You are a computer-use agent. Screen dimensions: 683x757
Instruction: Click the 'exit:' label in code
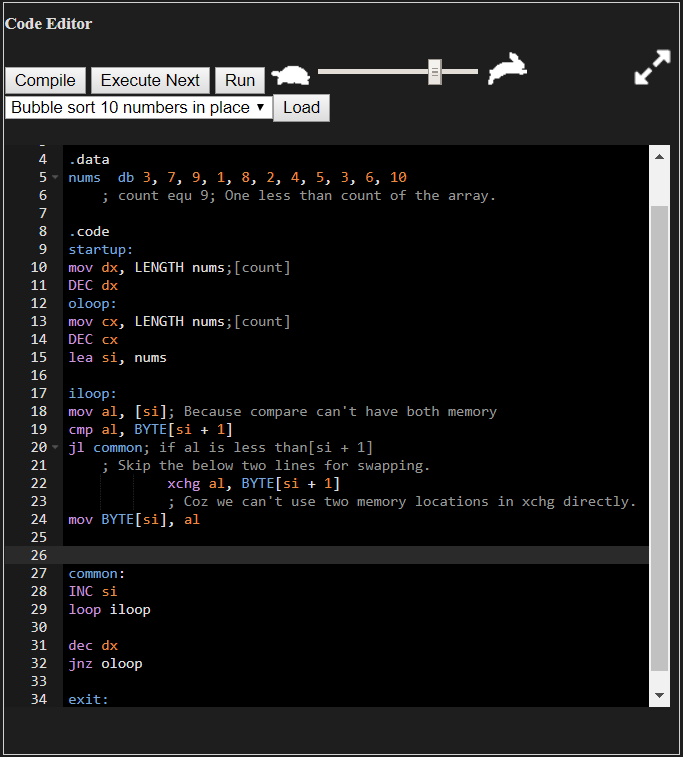coord(88,699)
